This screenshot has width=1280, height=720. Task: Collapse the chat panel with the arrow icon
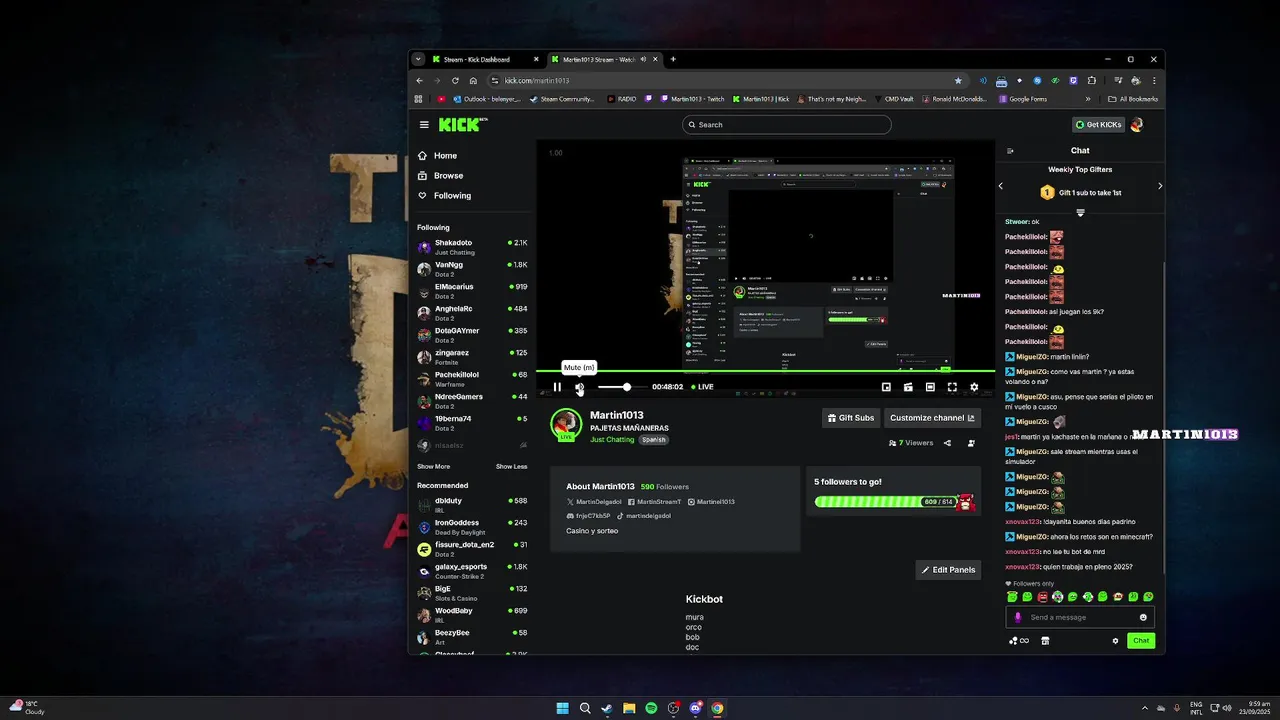click(1010, 151)
